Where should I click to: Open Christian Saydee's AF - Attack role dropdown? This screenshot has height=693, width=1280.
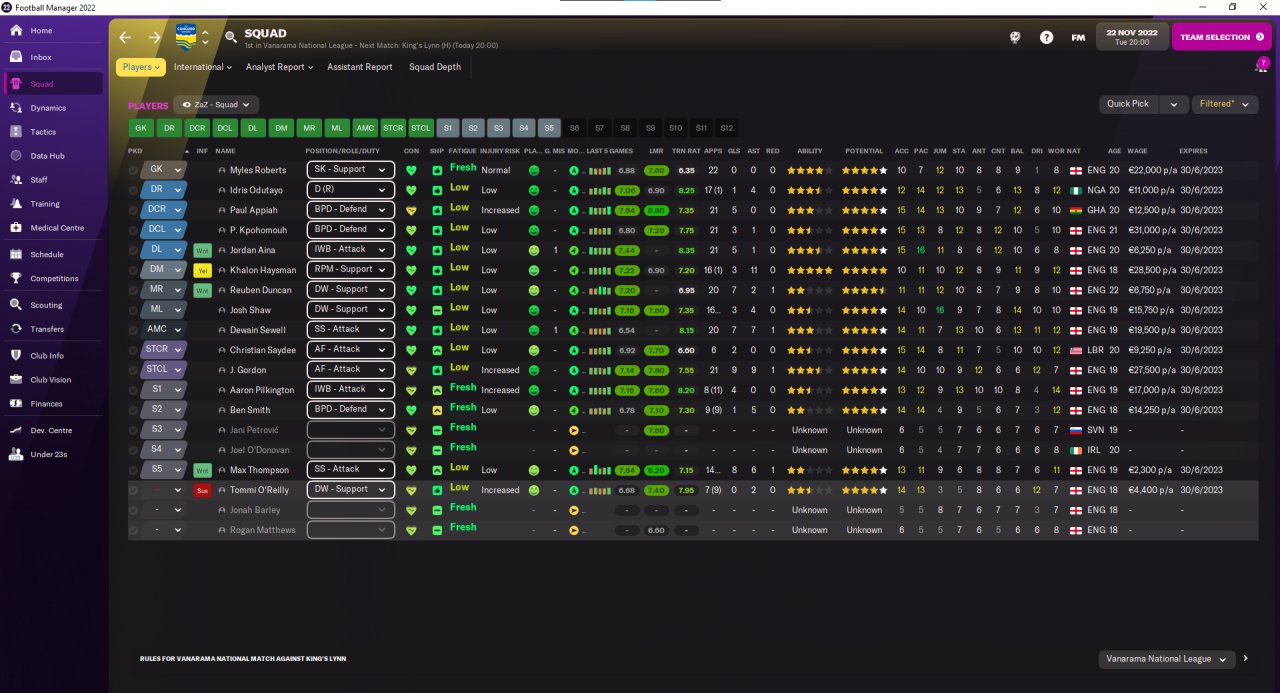pos(350,350)
